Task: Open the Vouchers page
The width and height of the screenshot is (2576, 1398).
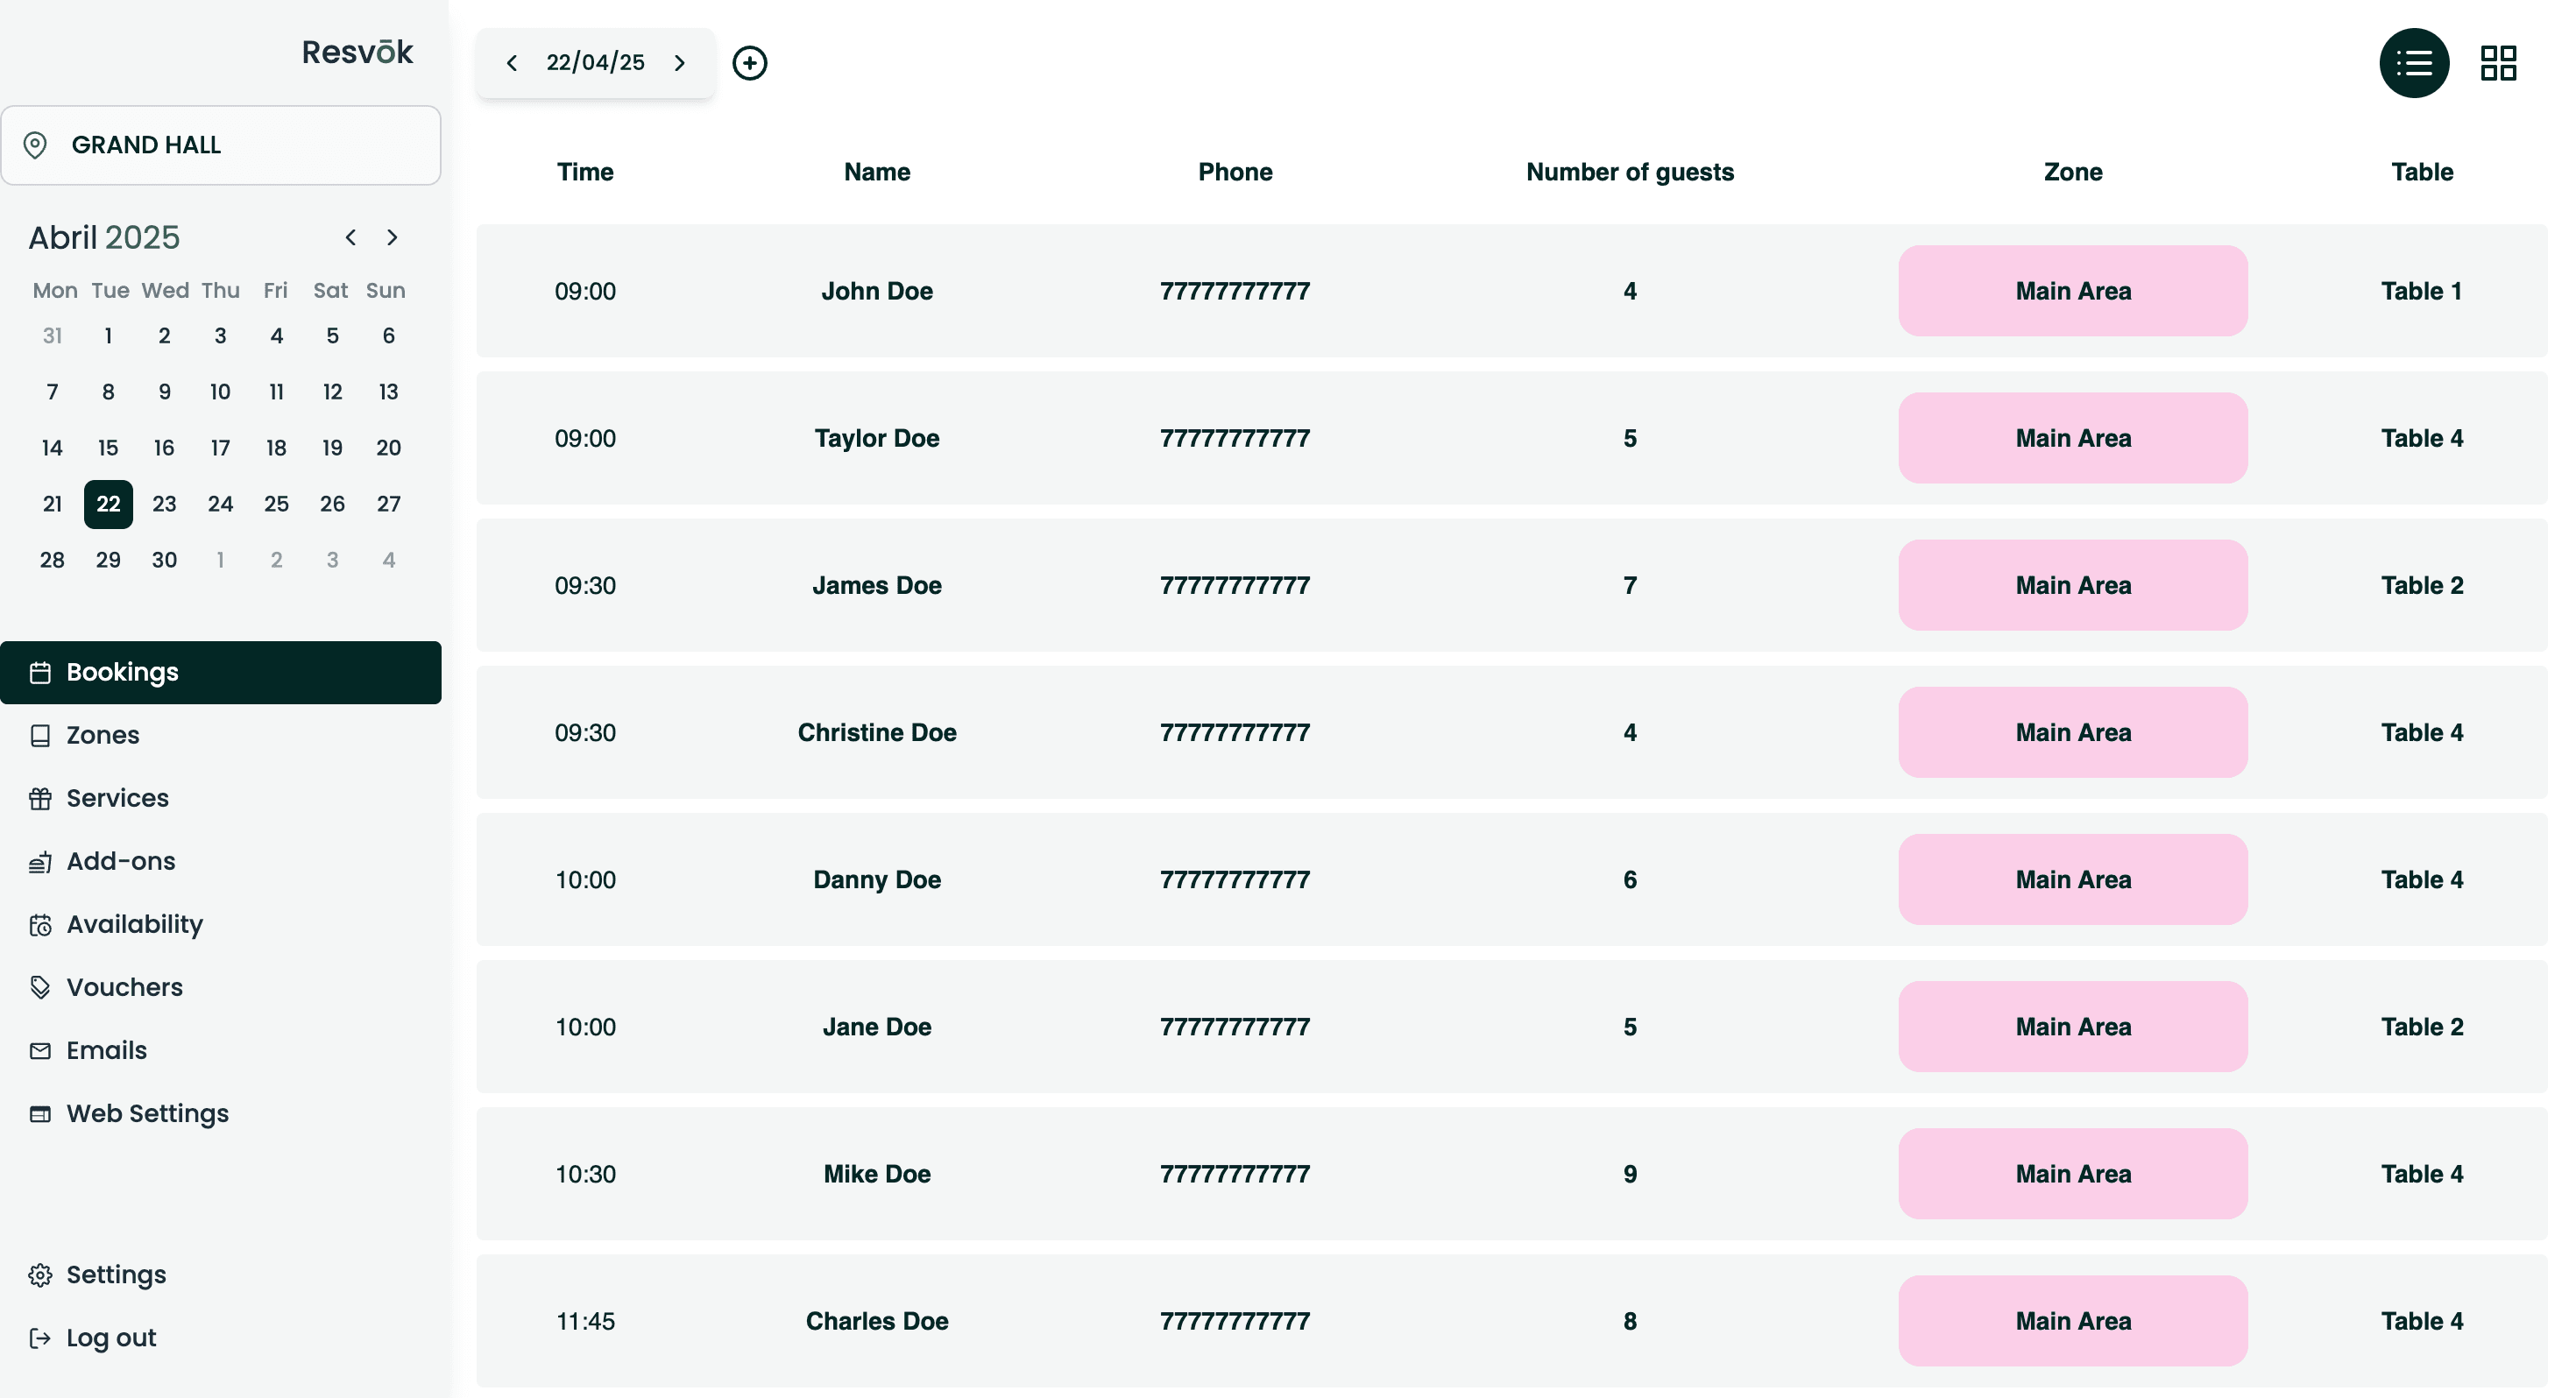Action: [x=124, y=987]
